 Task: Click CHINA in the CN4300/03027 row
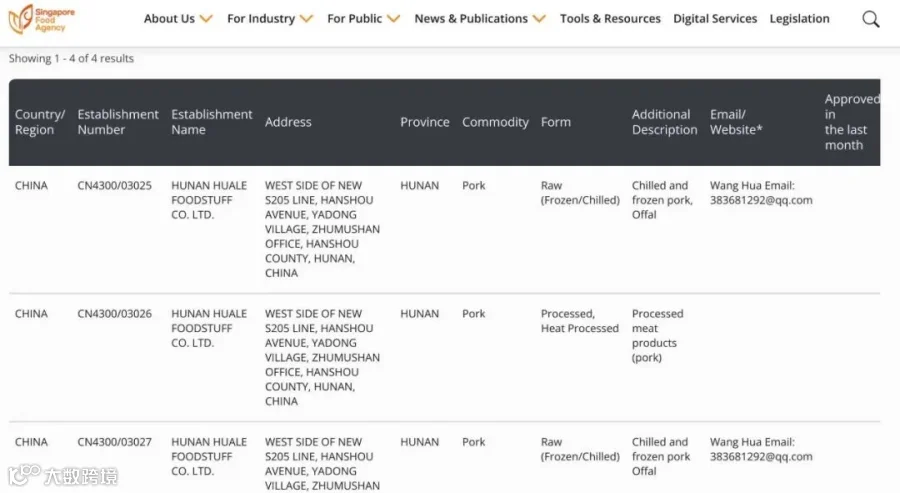31,442
